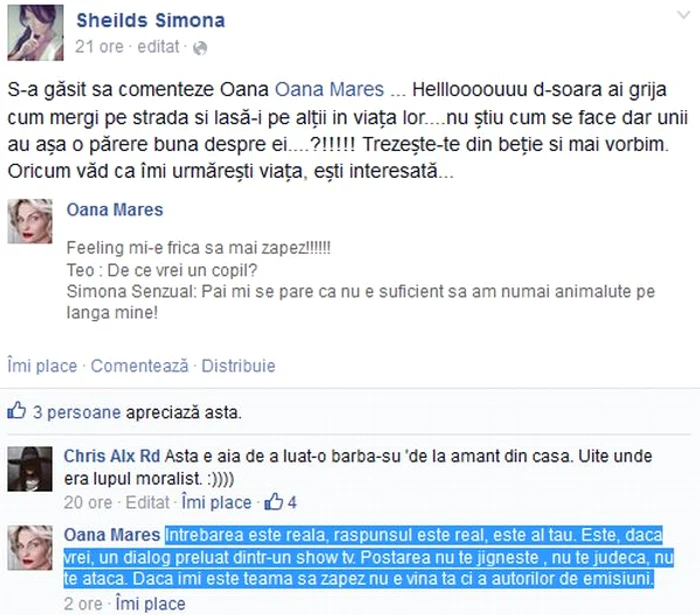This screenshot has width=700, height=615.
Task: Open Sheilds Simona profile picture
Action: pos(35,32)
